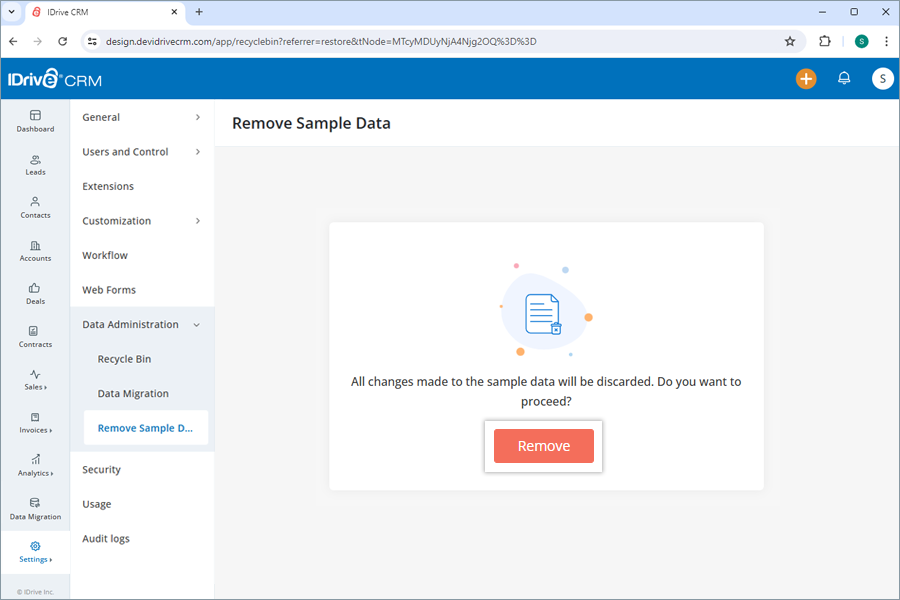Expand Users and Control settings
The width and height of the screenshot is (900, 600).
click(140, 151)
